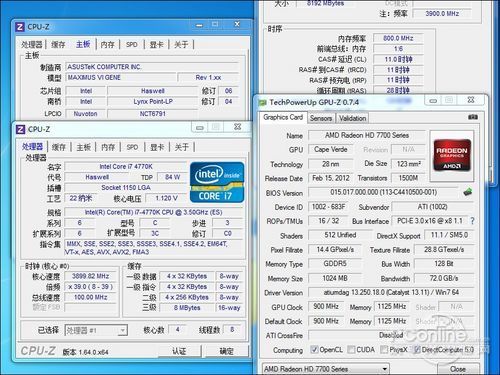Click the MAXIMUS VI GENE model field

point(120,78)
